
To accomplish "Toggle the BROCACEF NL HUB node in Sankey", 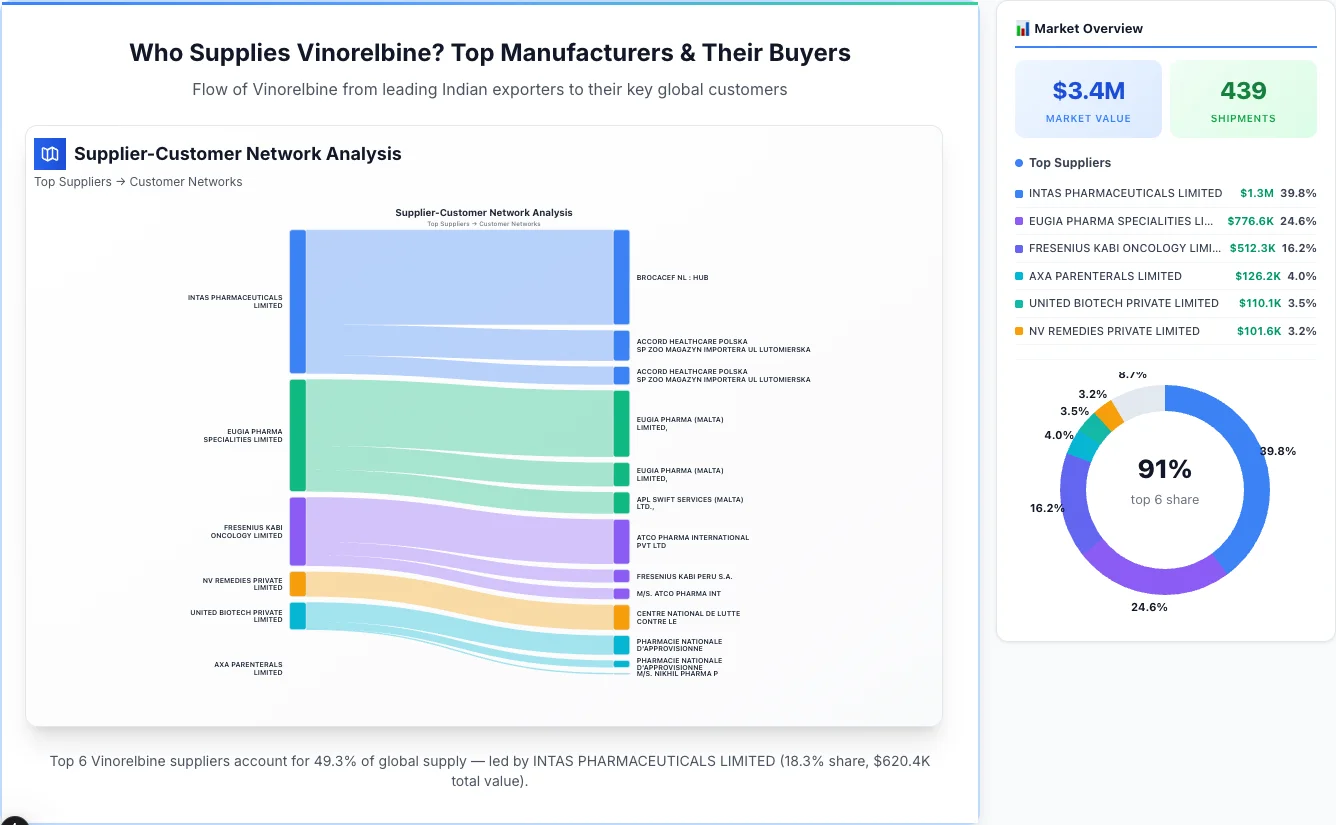I will coord(621,277).
